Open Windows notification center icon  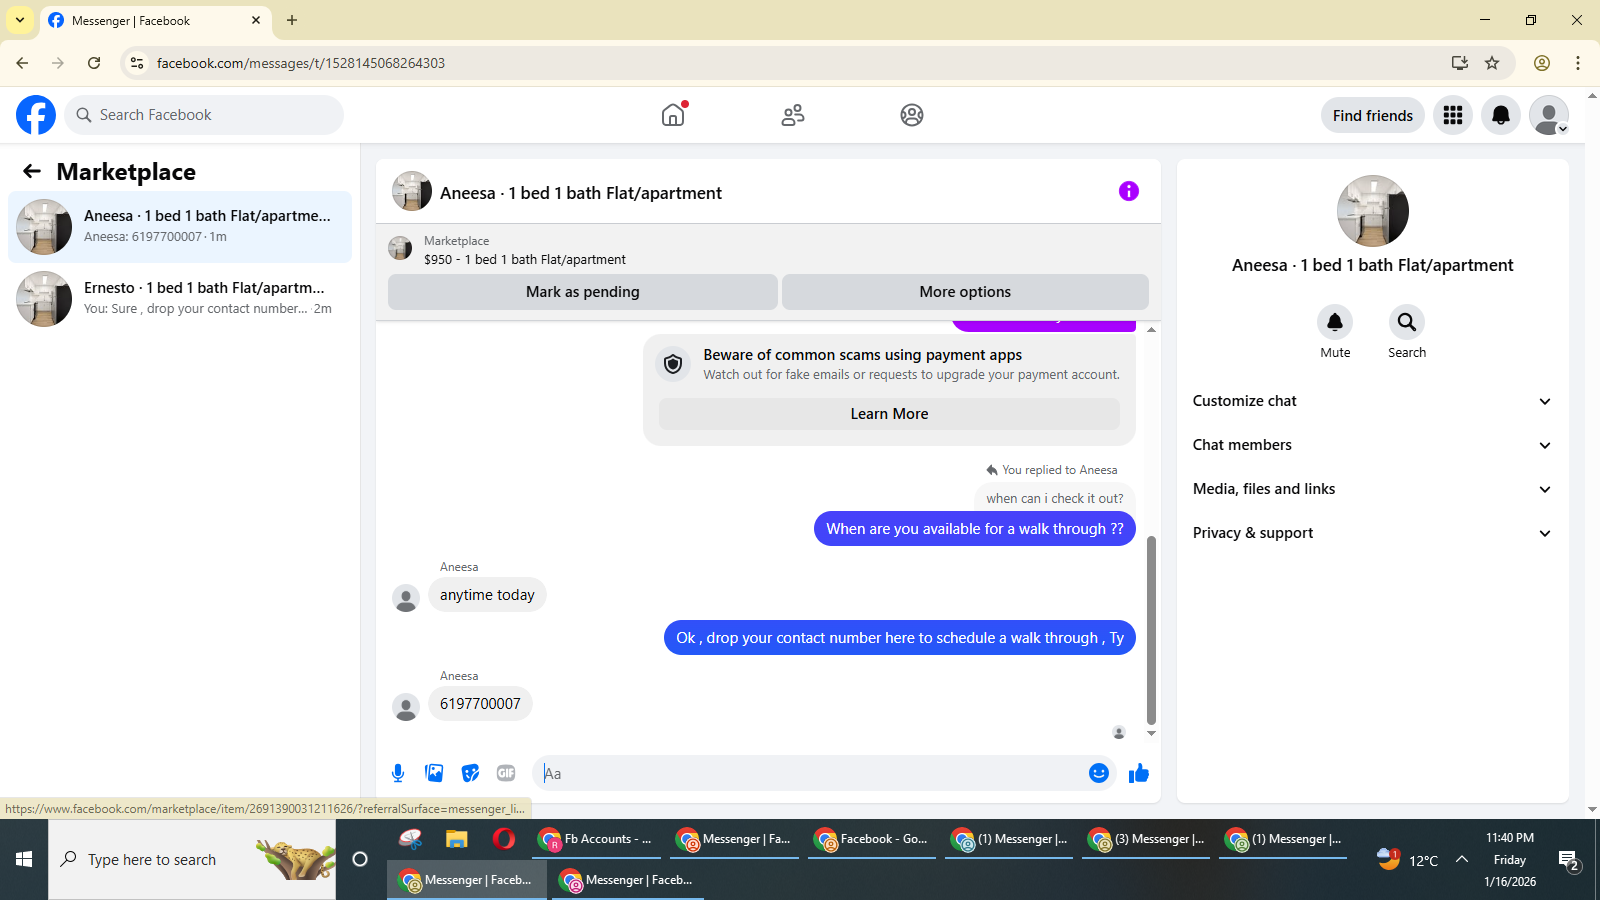pyautogui.click(x=1569, y=860)
